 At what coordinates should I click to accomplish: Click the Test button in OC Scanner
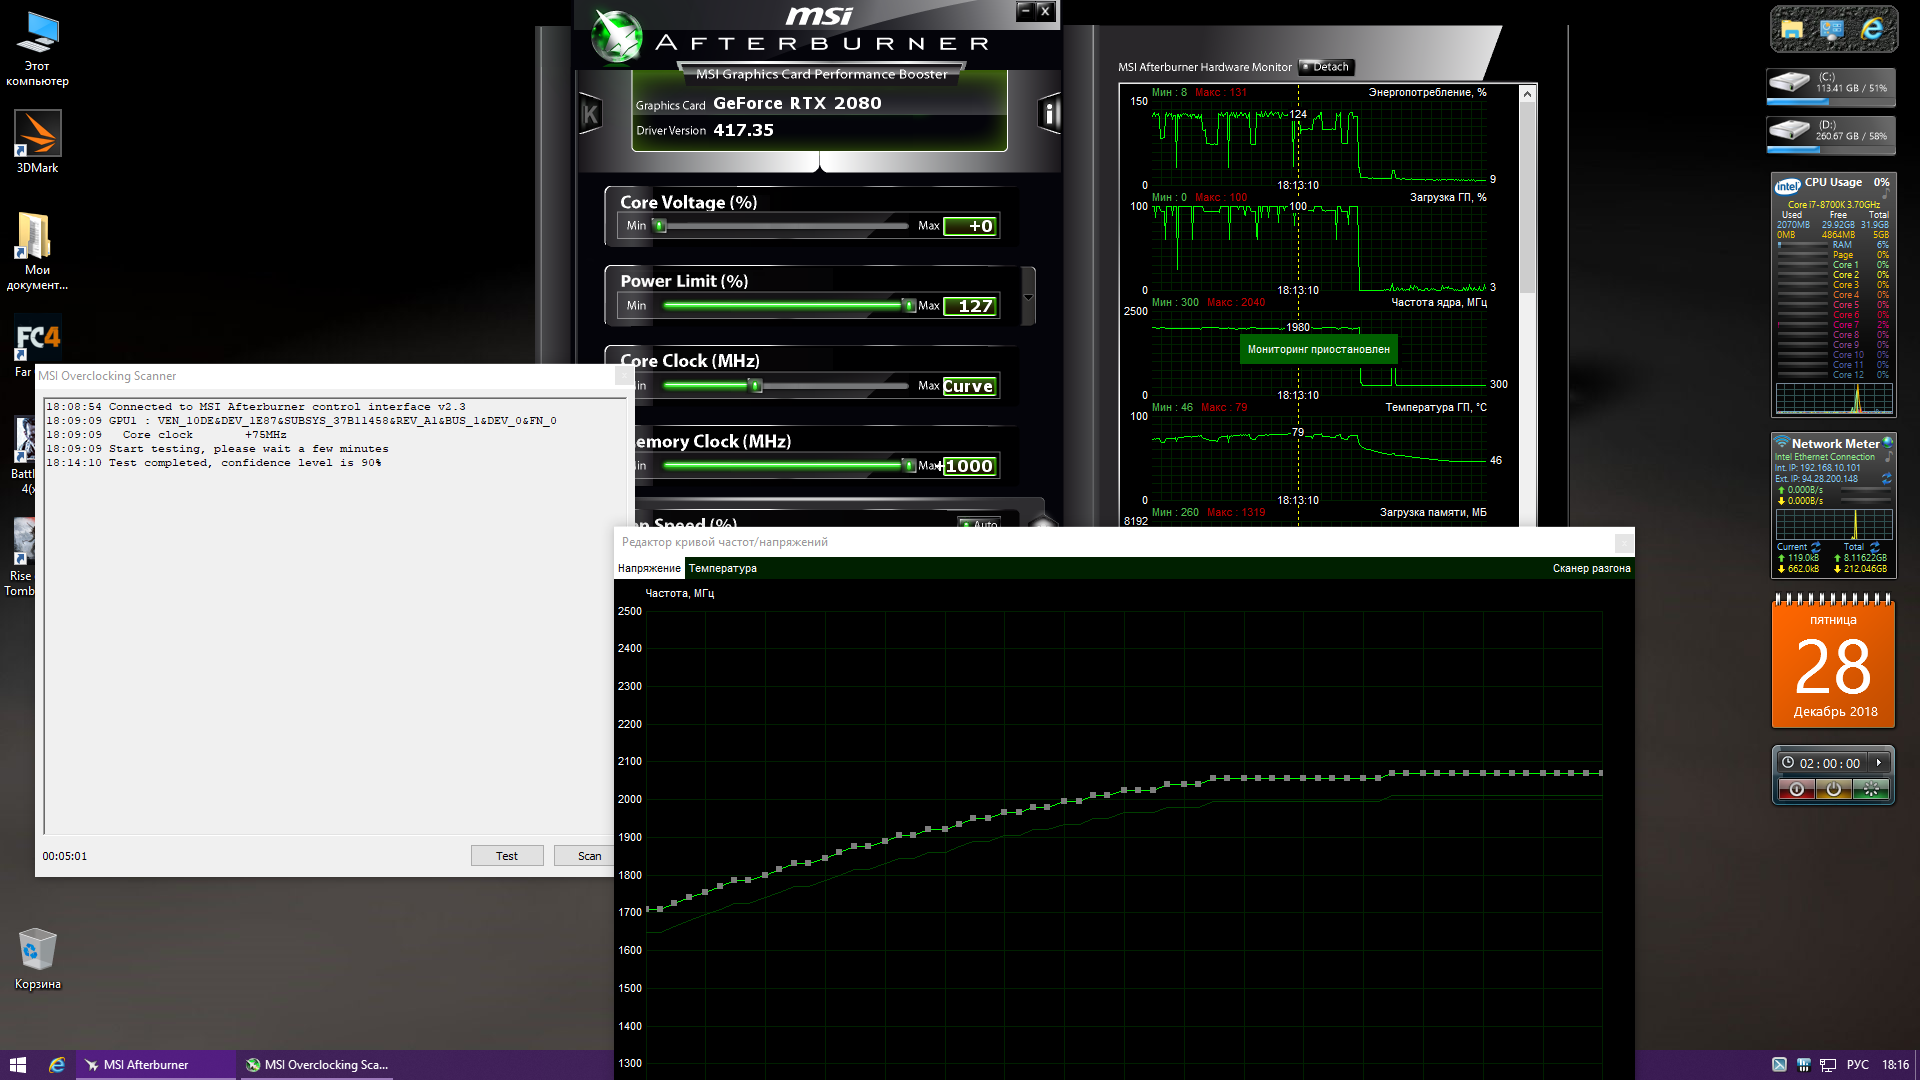pyautogui.click(x=507, y=856)
